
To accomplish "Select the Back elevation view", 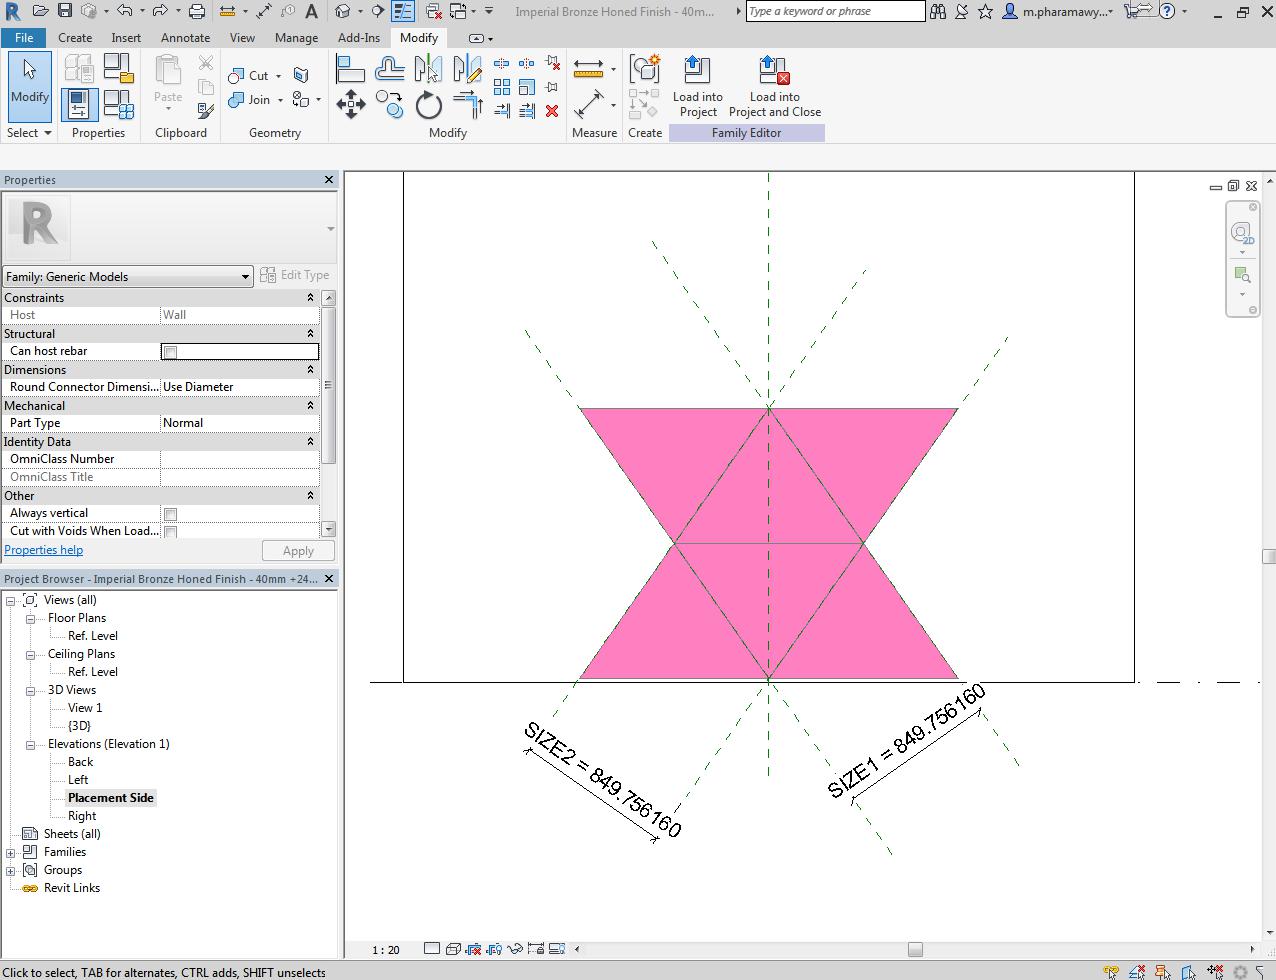I will [x=81, y=762].
